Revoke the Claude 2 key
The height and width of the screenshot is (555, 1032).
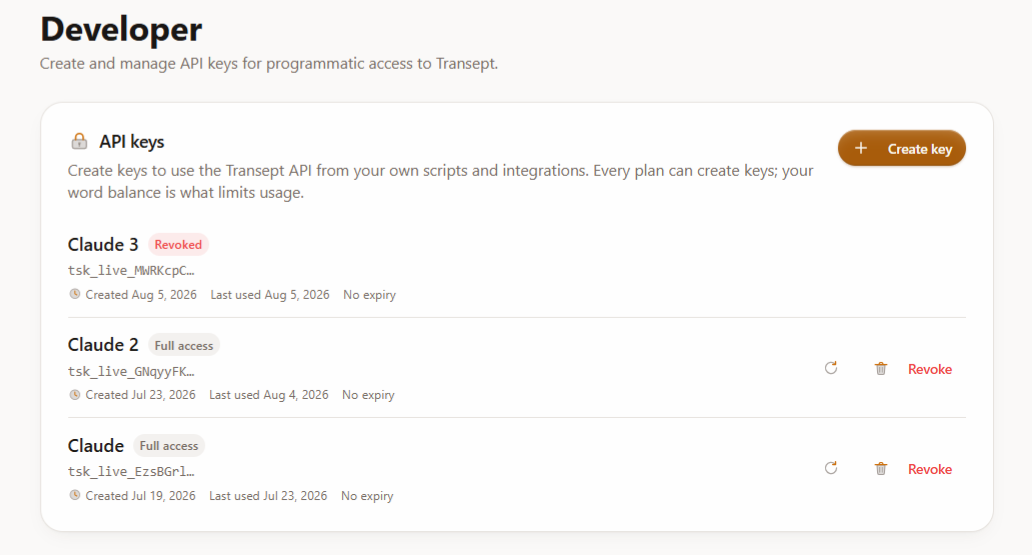929,369
